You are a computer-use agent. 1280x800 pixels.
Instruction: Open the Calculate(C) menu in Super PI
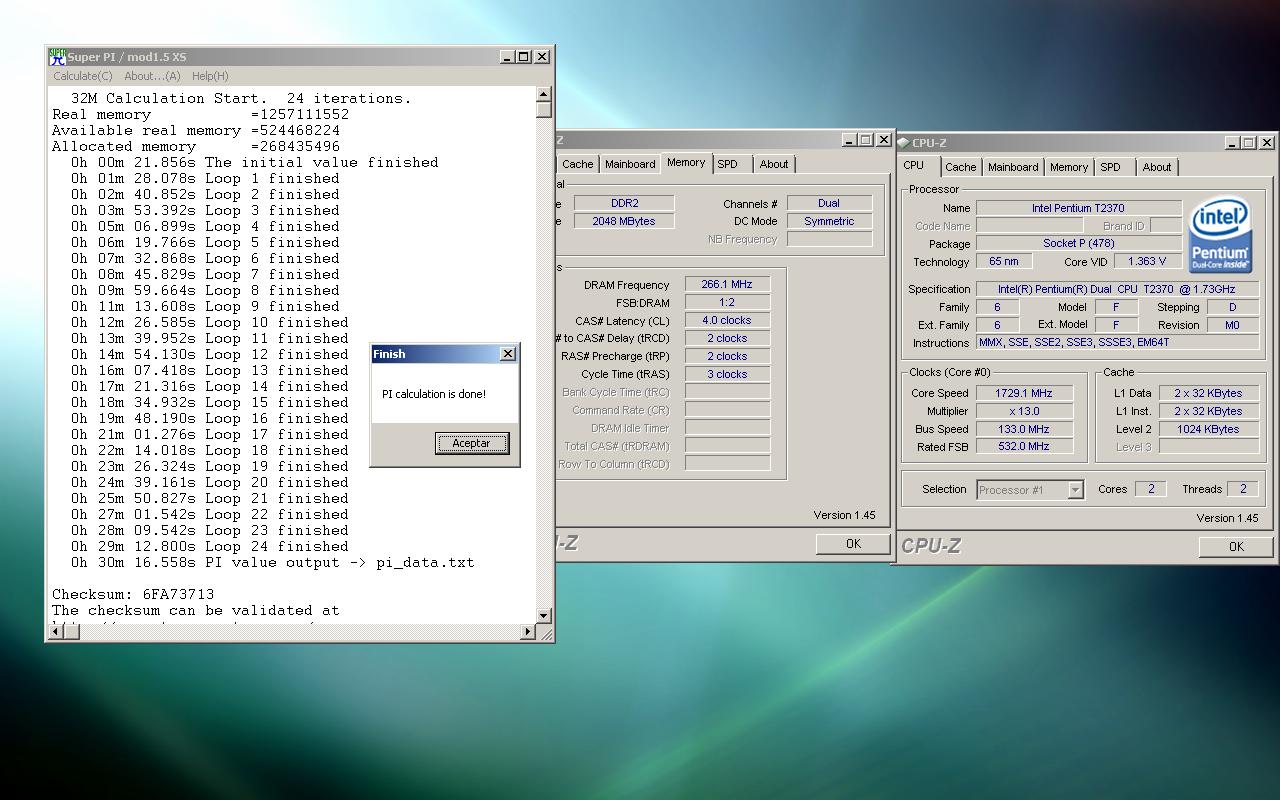82,76
